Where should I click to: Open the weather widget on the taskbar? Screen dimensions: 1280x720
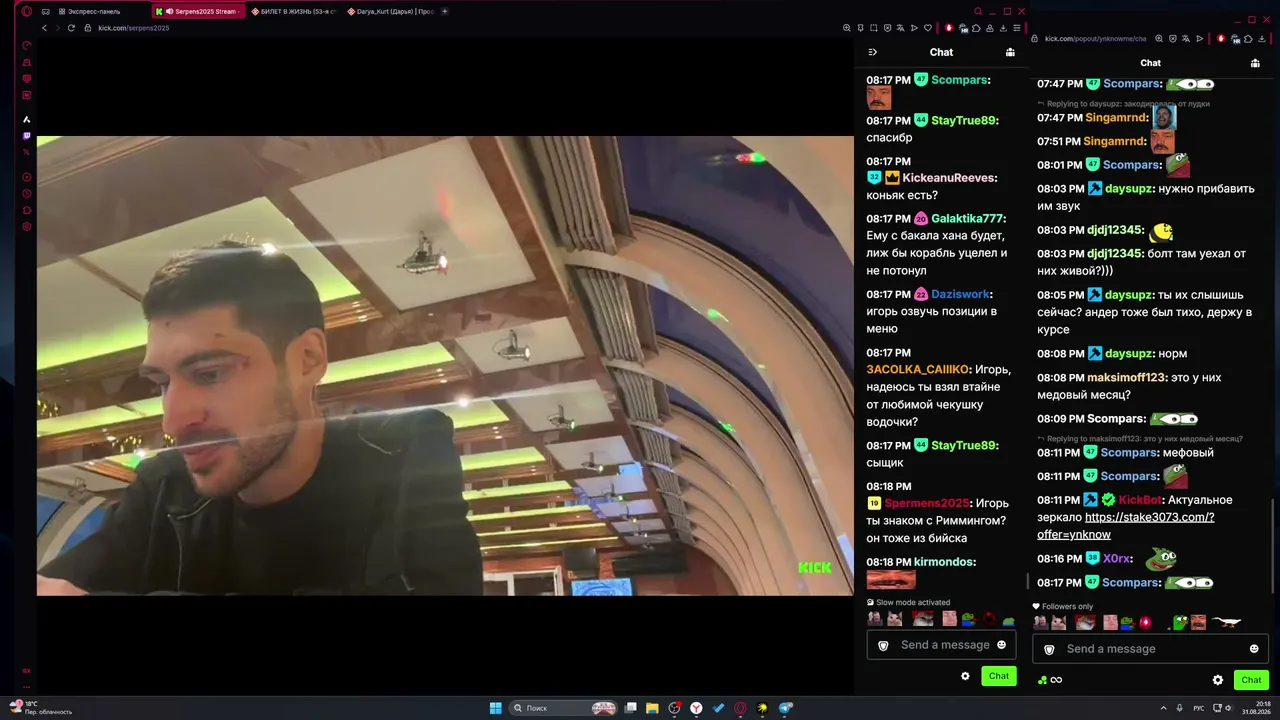pyautogui.click(x=41, y=708)
